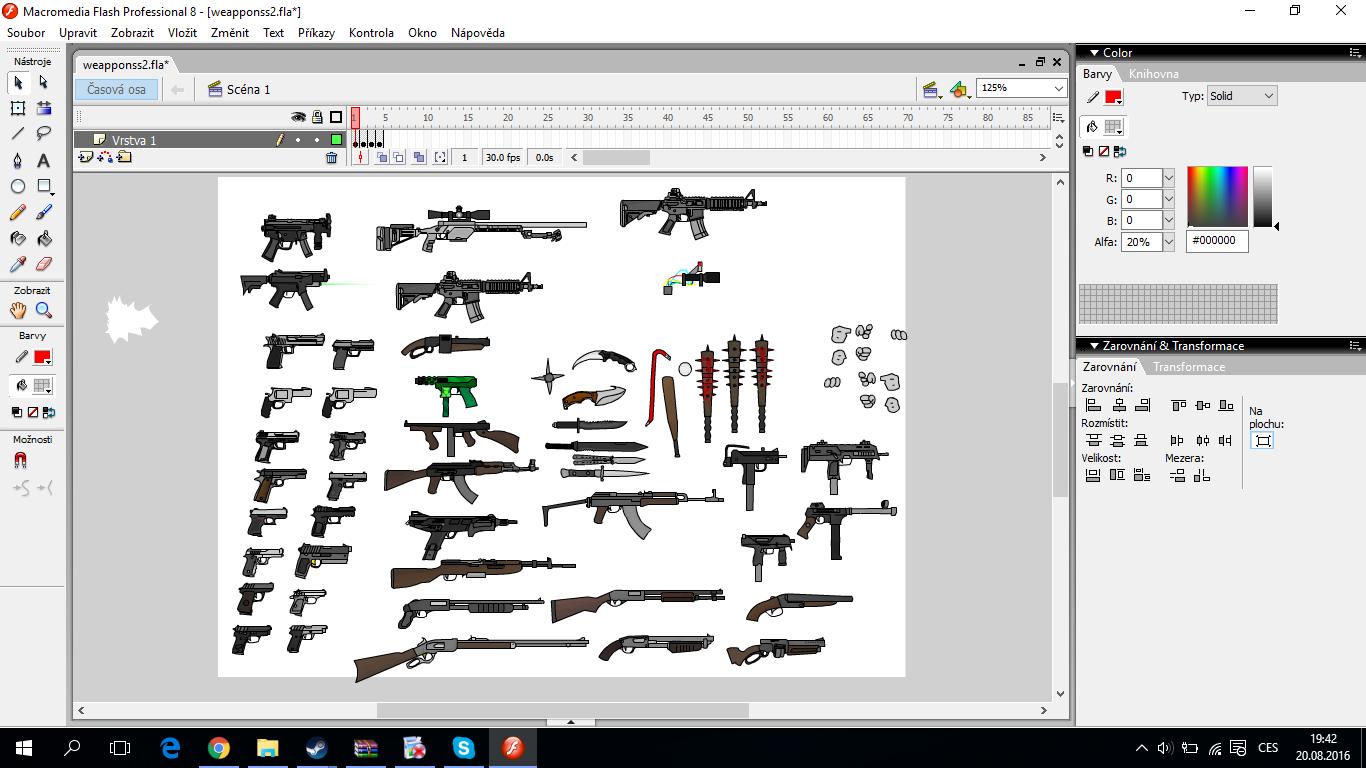Viewport: 1366px width, 768px height.
Task: Open the fill color swatch in Tools panel
Action: 42,385
